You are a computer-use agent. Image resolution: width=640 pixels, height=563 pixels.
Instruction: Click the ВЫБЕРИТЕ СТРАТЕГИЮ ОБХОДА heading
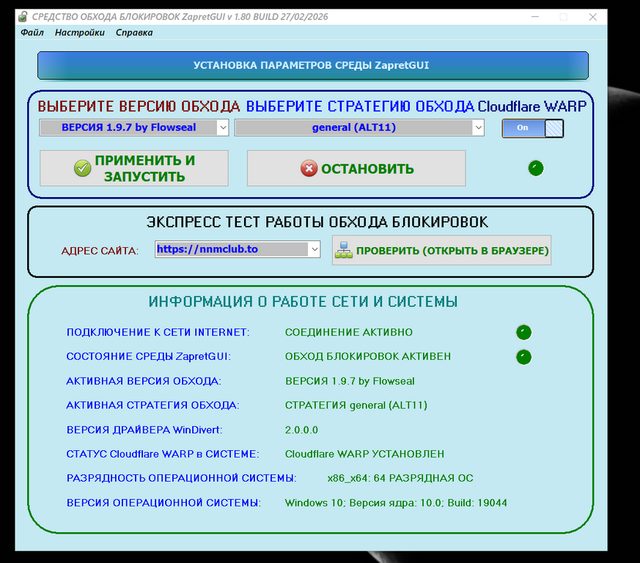coord(360,107)
